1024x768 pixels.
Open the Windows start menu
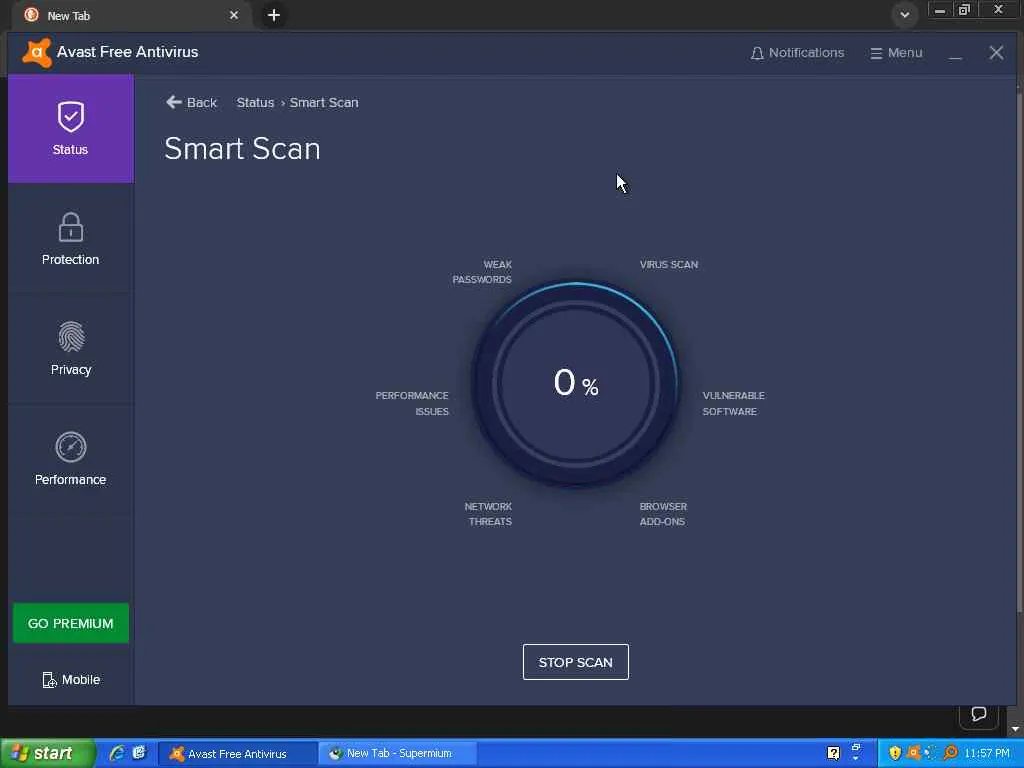48,753
